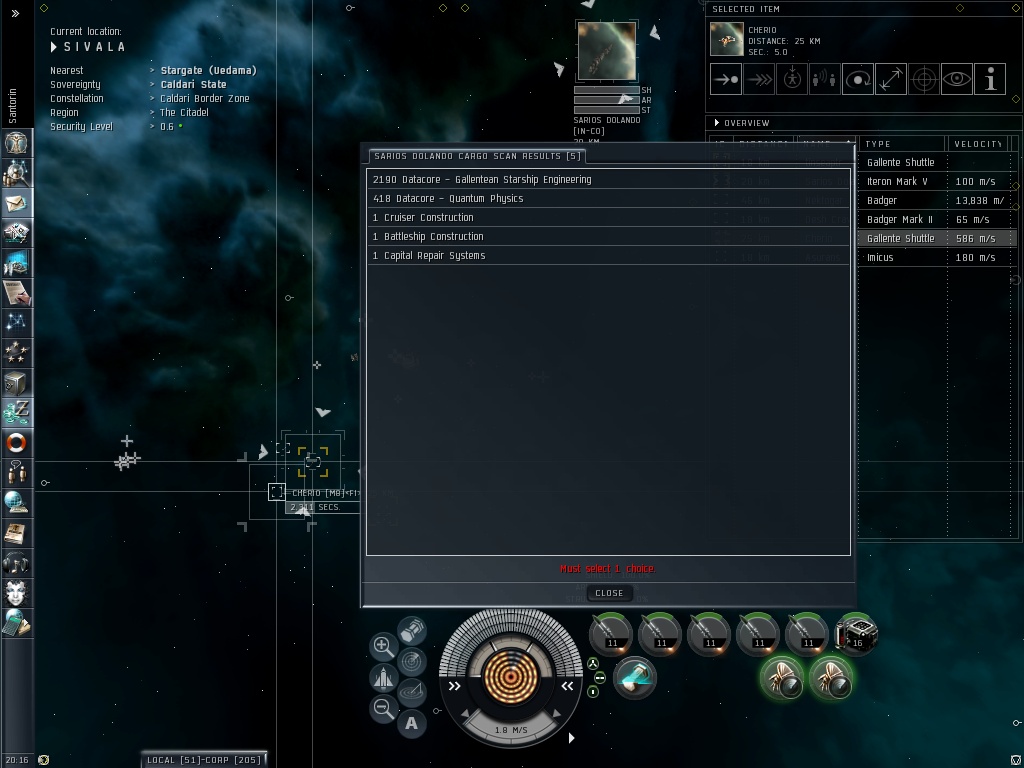Open People & Places sidebar icon
The height and width of the screenshot is (768, 1024).
tap(16, 173)
